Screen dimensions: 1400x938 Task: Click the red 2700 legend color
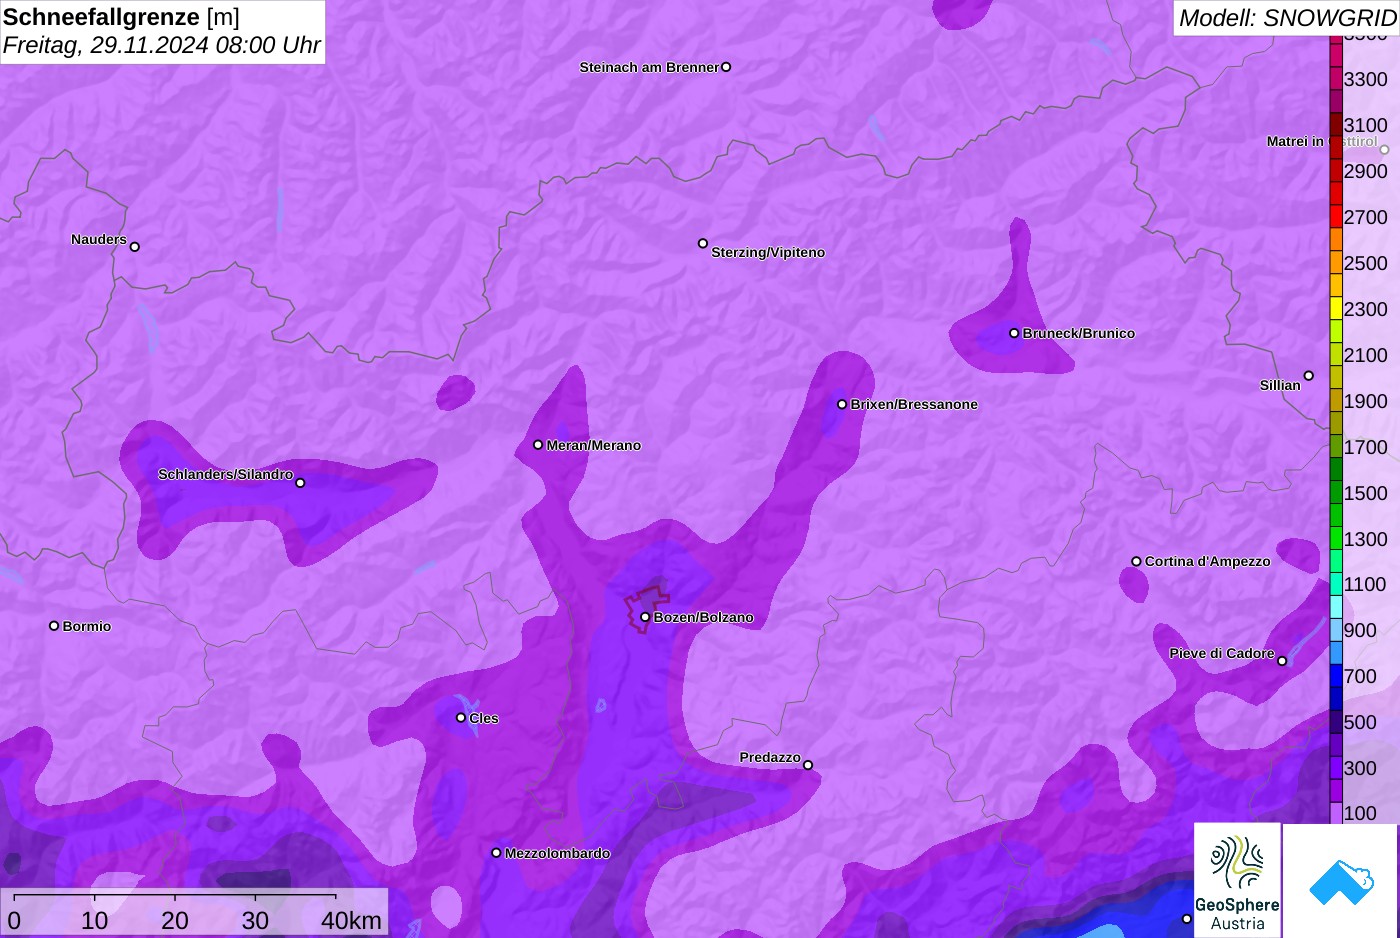click(1336, 217)
